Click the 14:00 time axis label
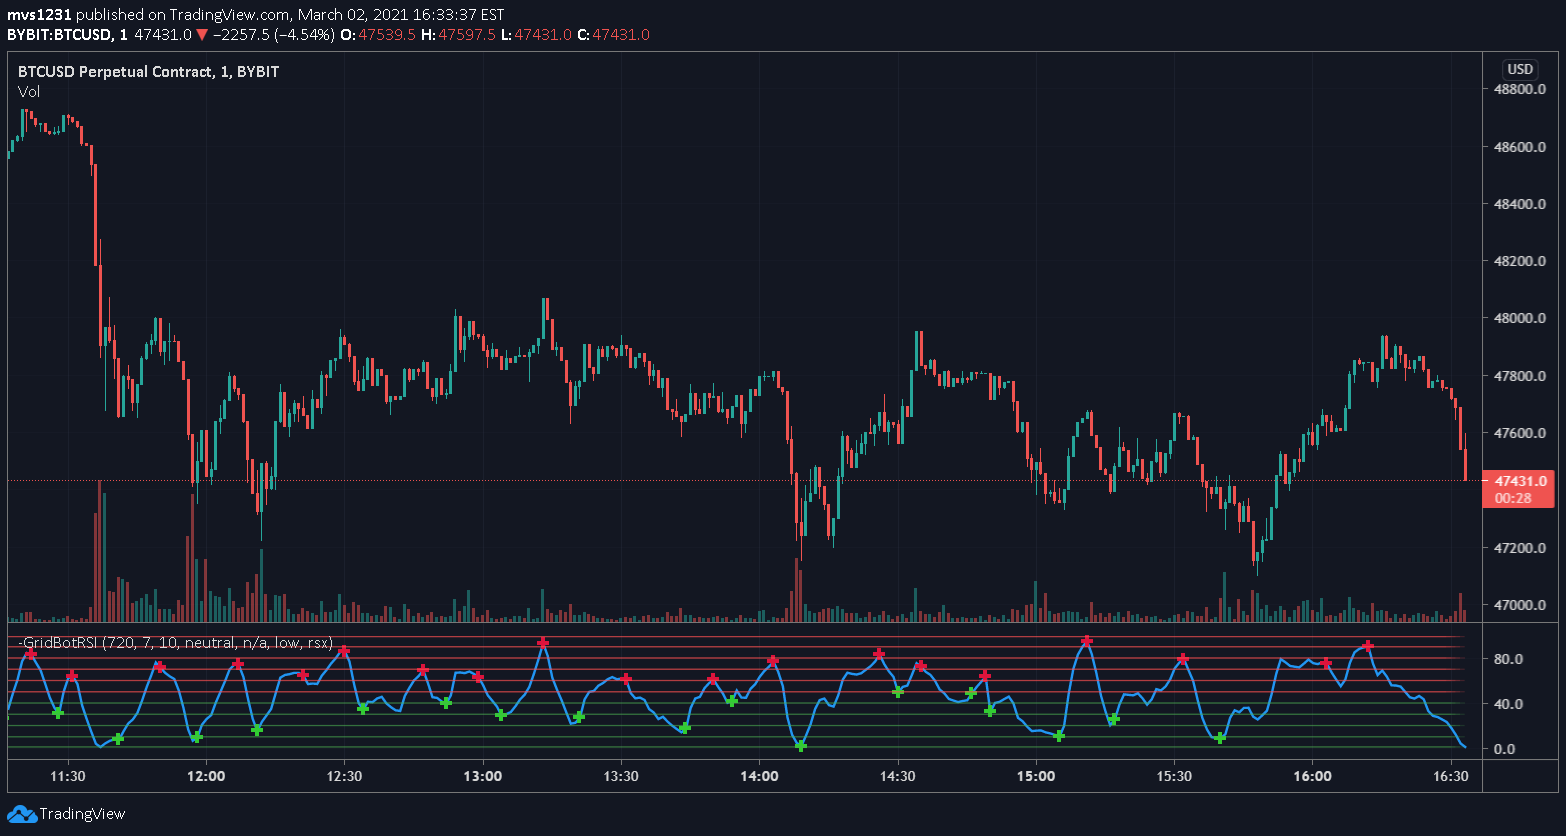This screenshot has height=836, width=1566. (759, 775)
